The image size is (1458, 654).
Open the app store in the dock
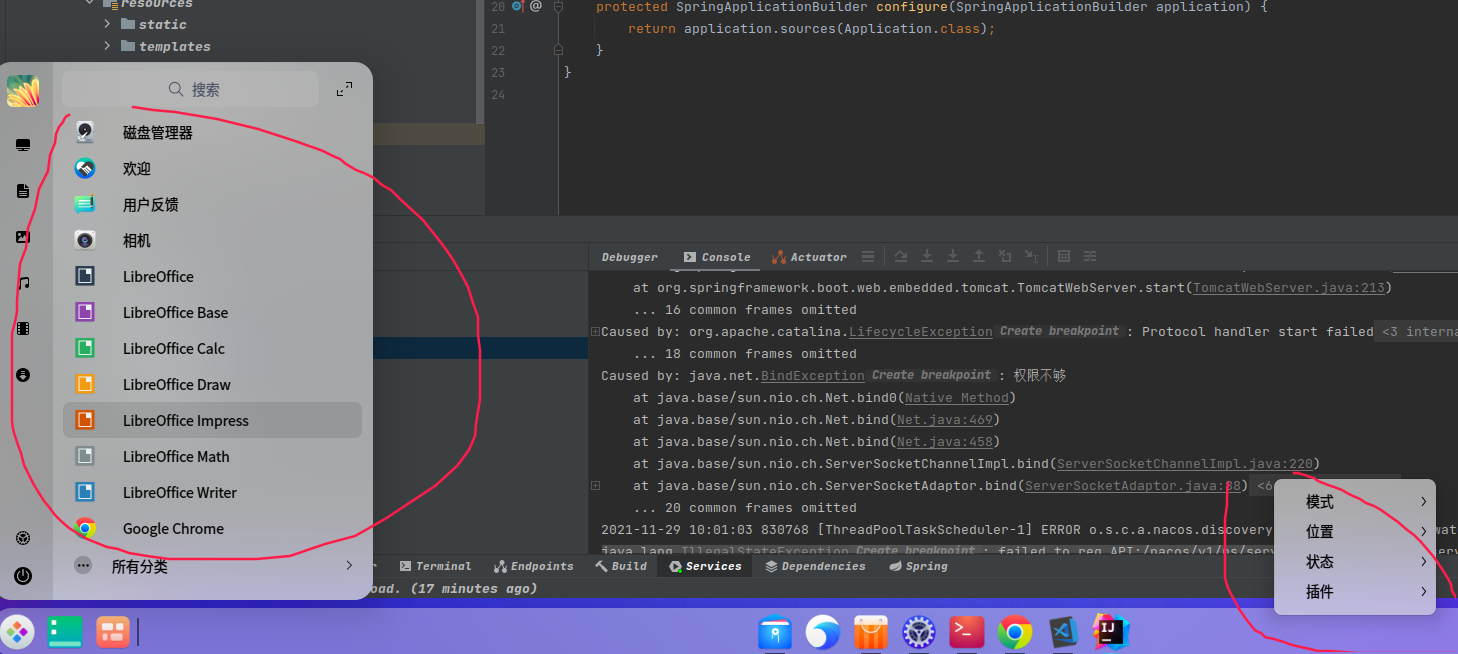(871, 632)
